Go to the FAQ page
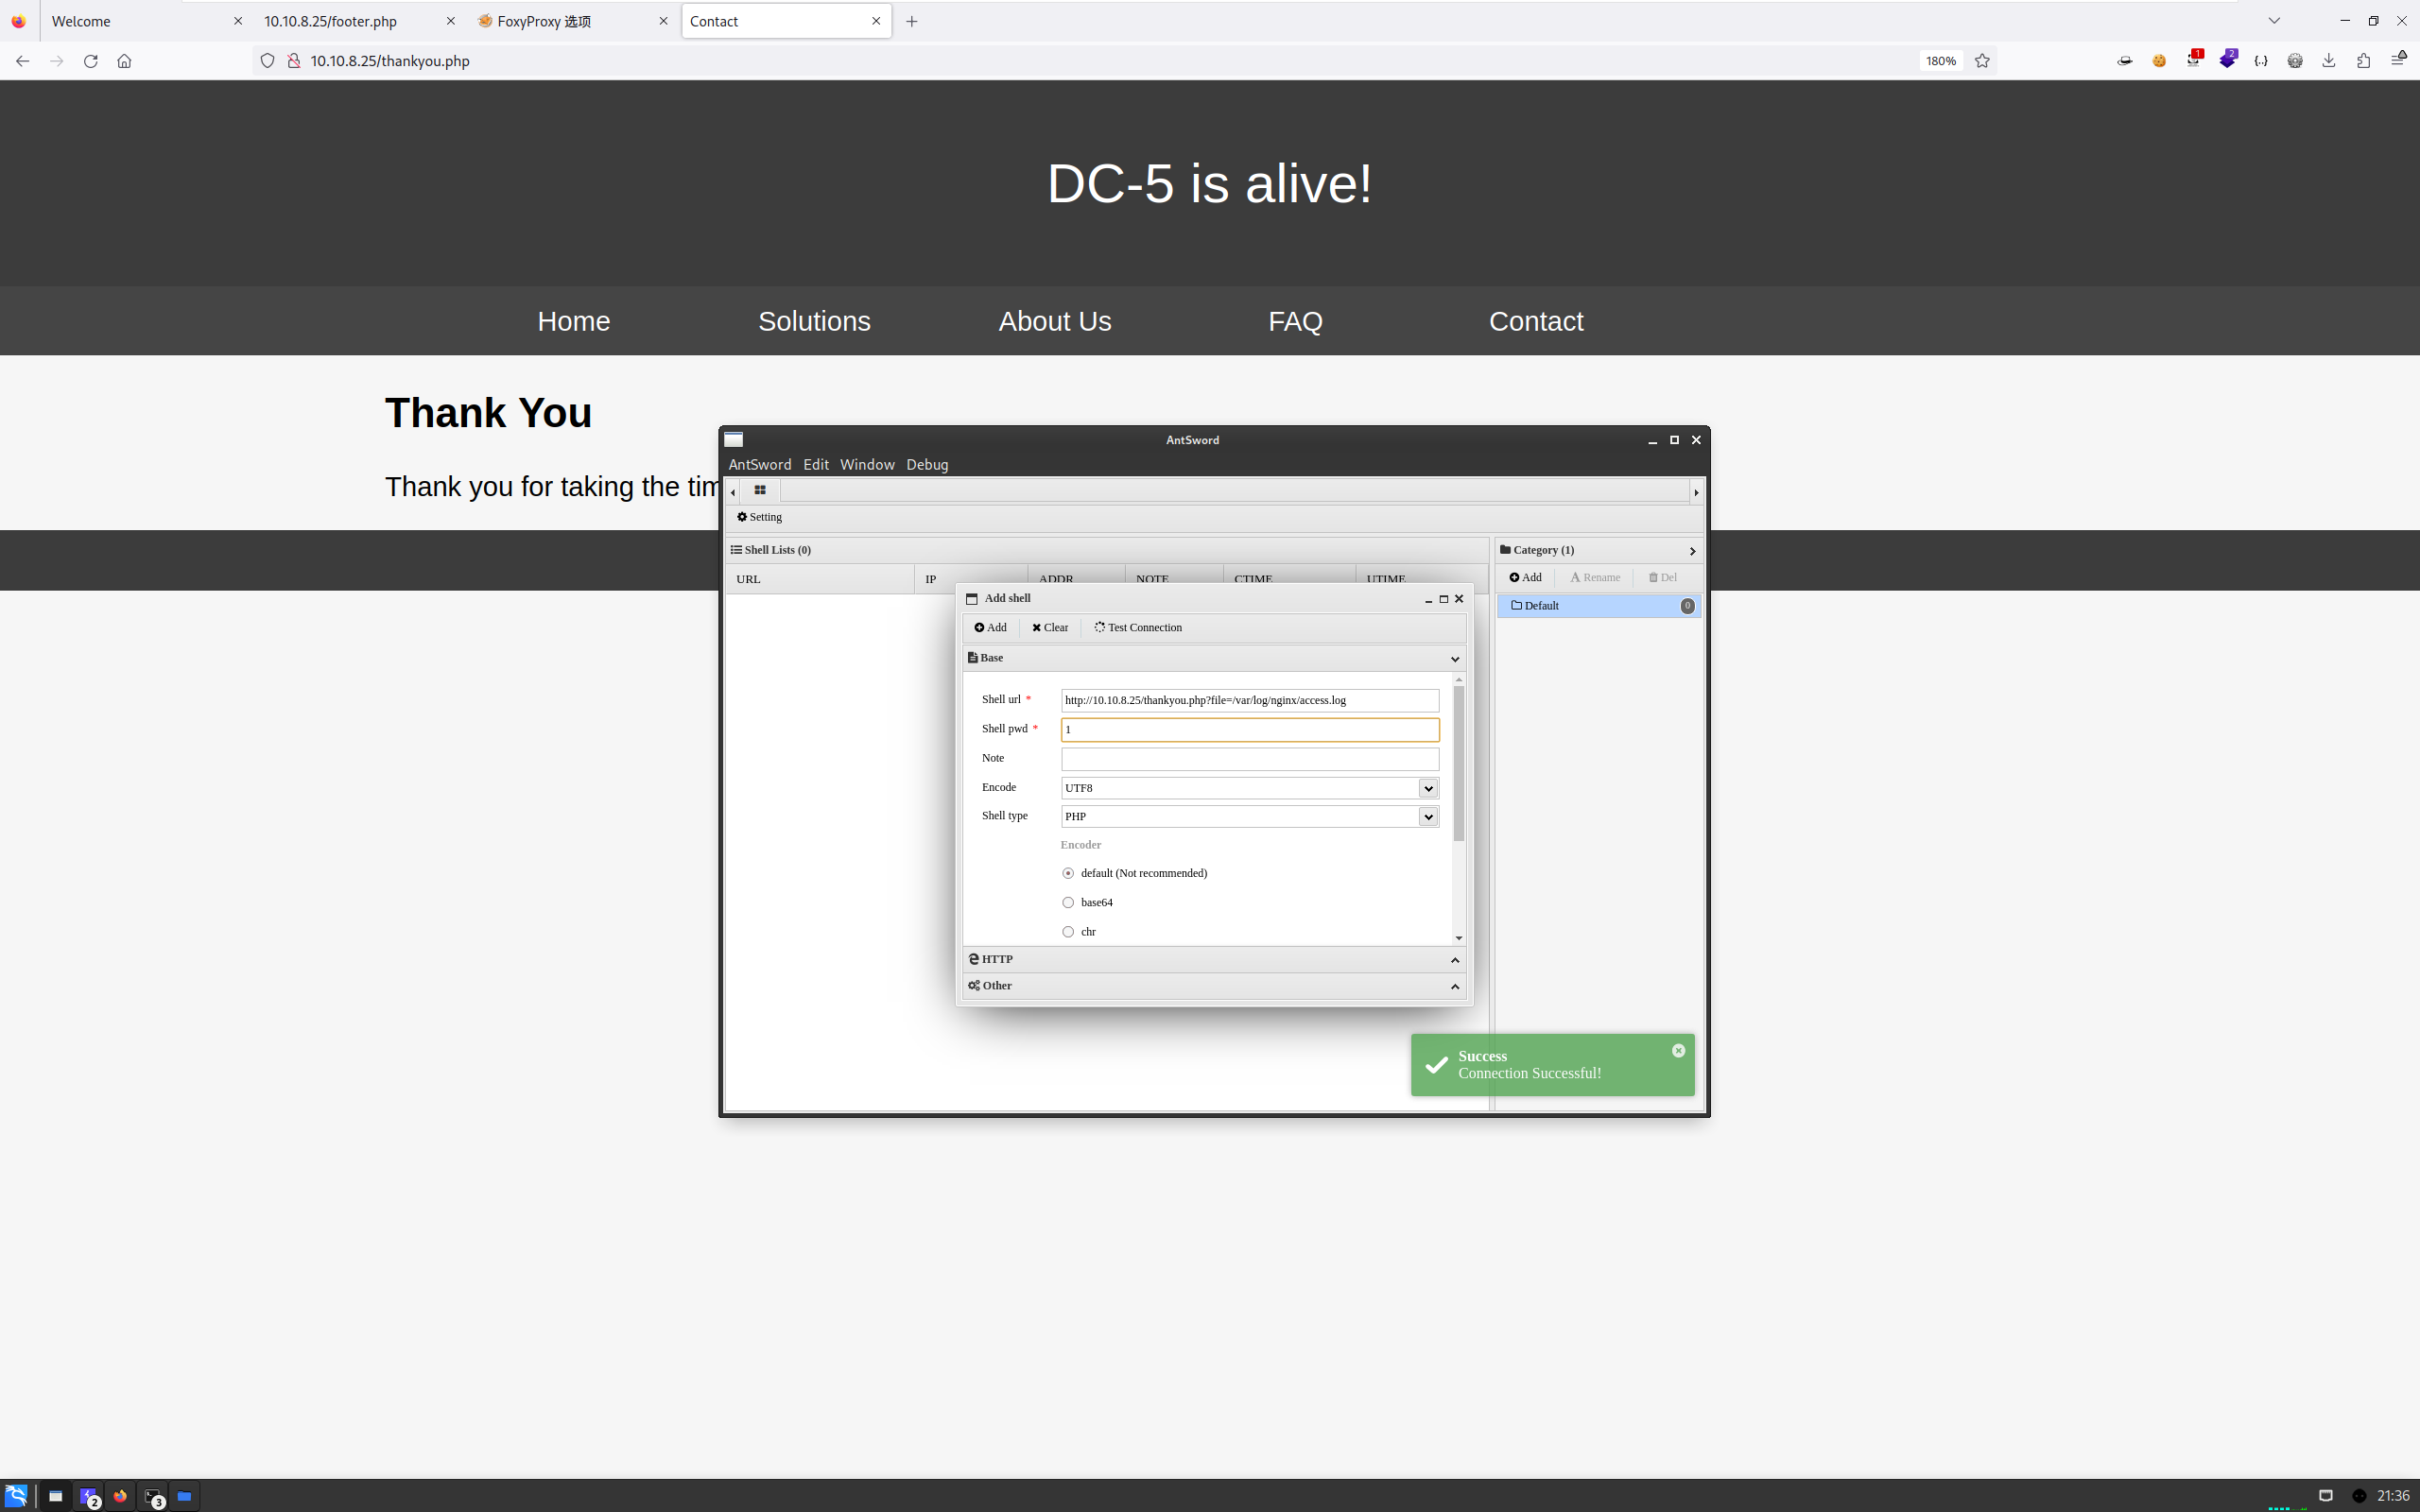Screen dimensions: 2420x1512 1295,321
